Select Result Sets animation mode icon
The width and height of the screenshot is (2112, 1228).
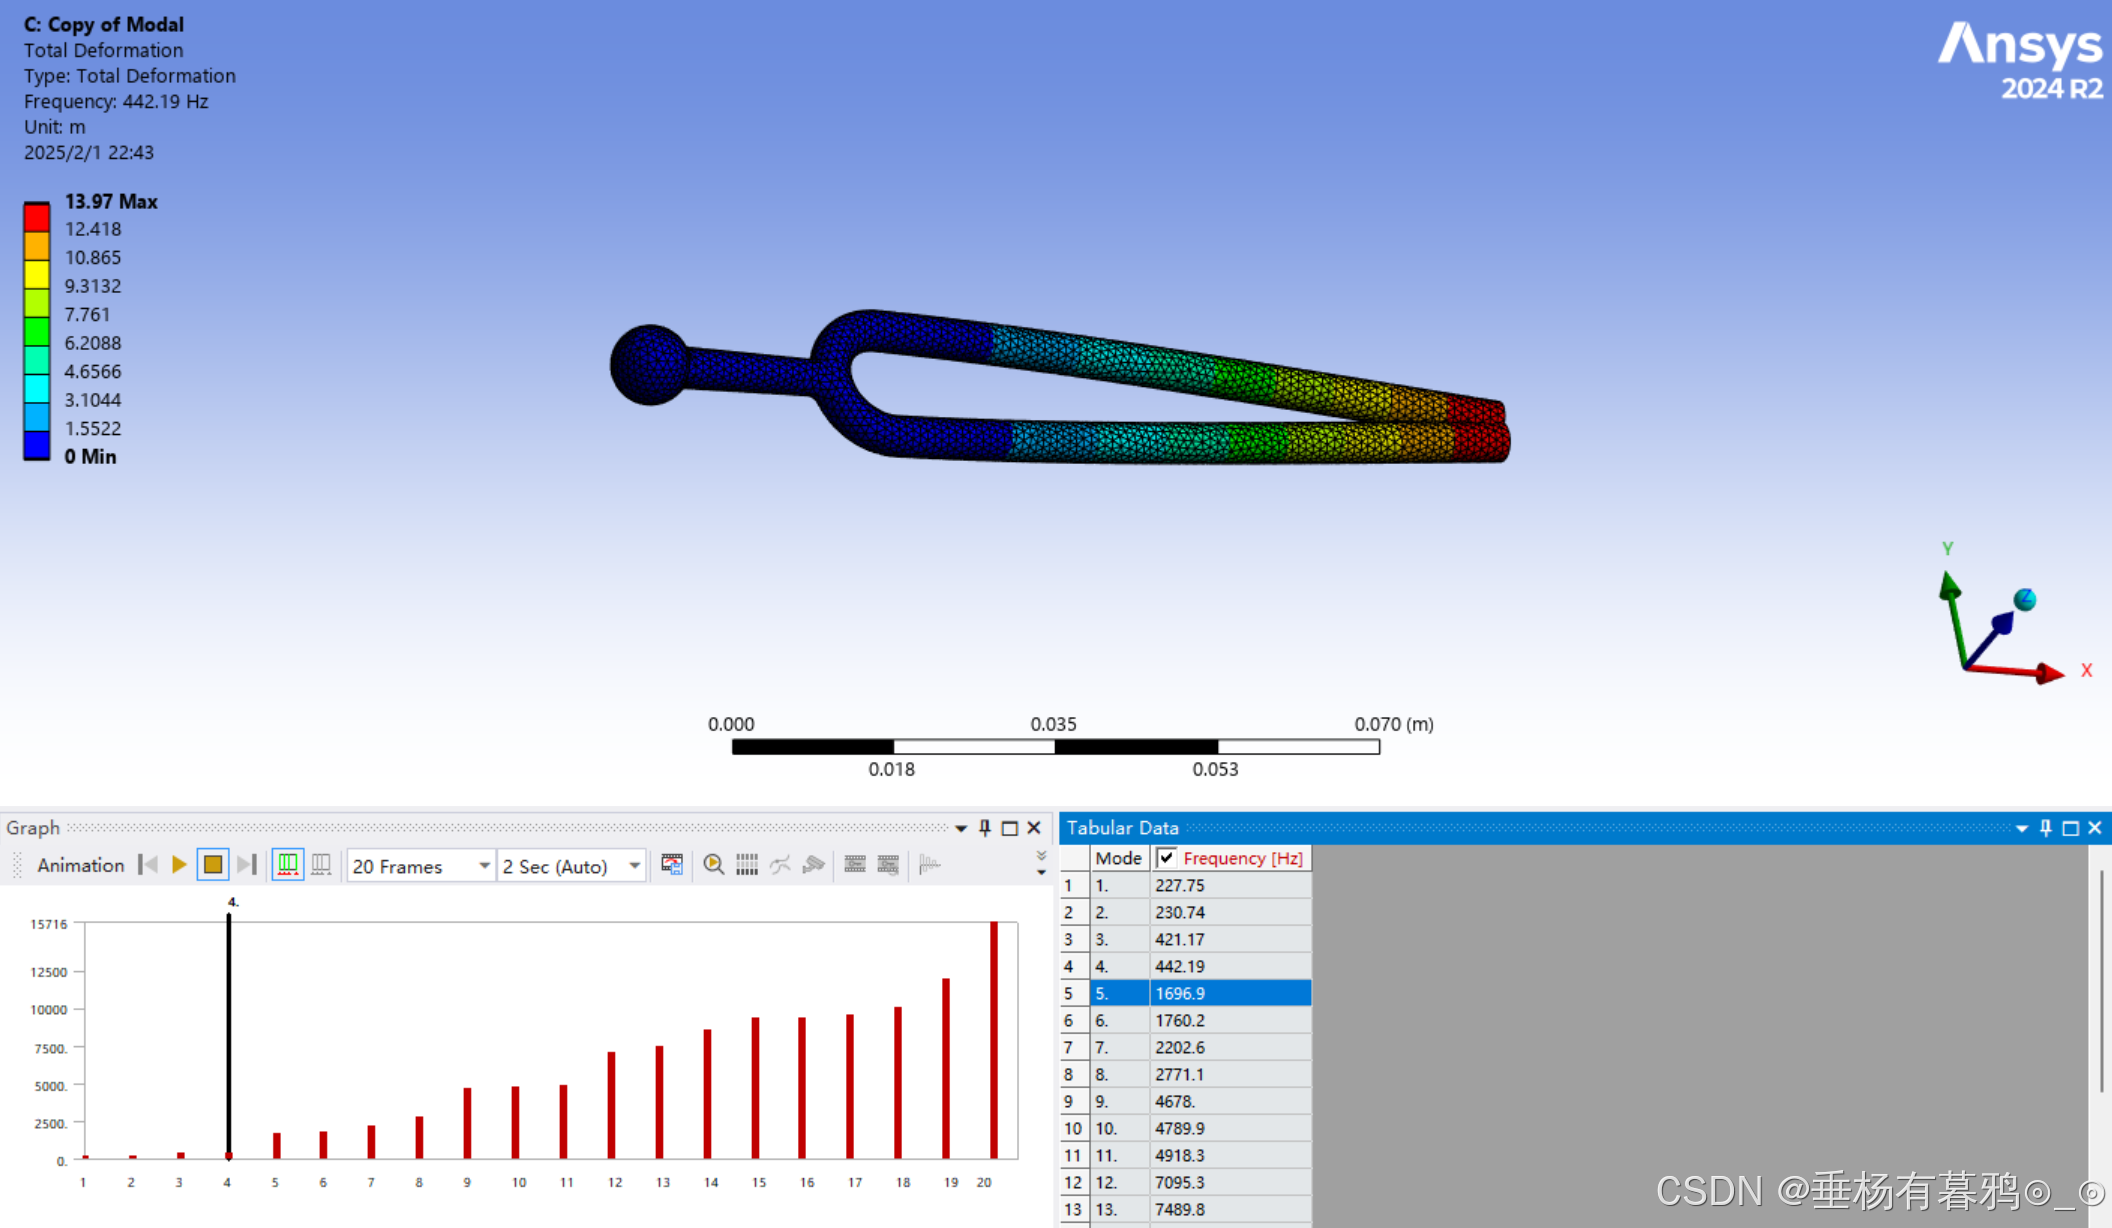[321, 865]
